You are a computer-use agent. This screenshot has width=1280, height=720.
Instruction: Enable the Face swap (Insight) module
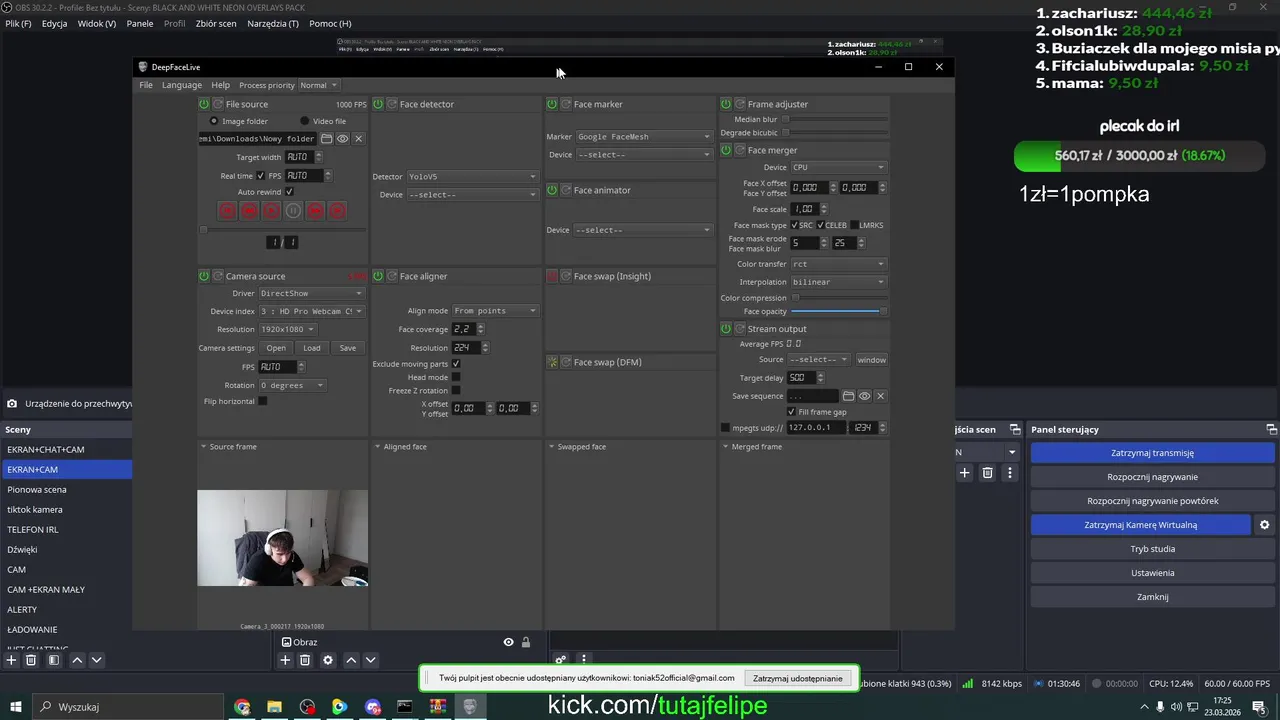[552, 276]
